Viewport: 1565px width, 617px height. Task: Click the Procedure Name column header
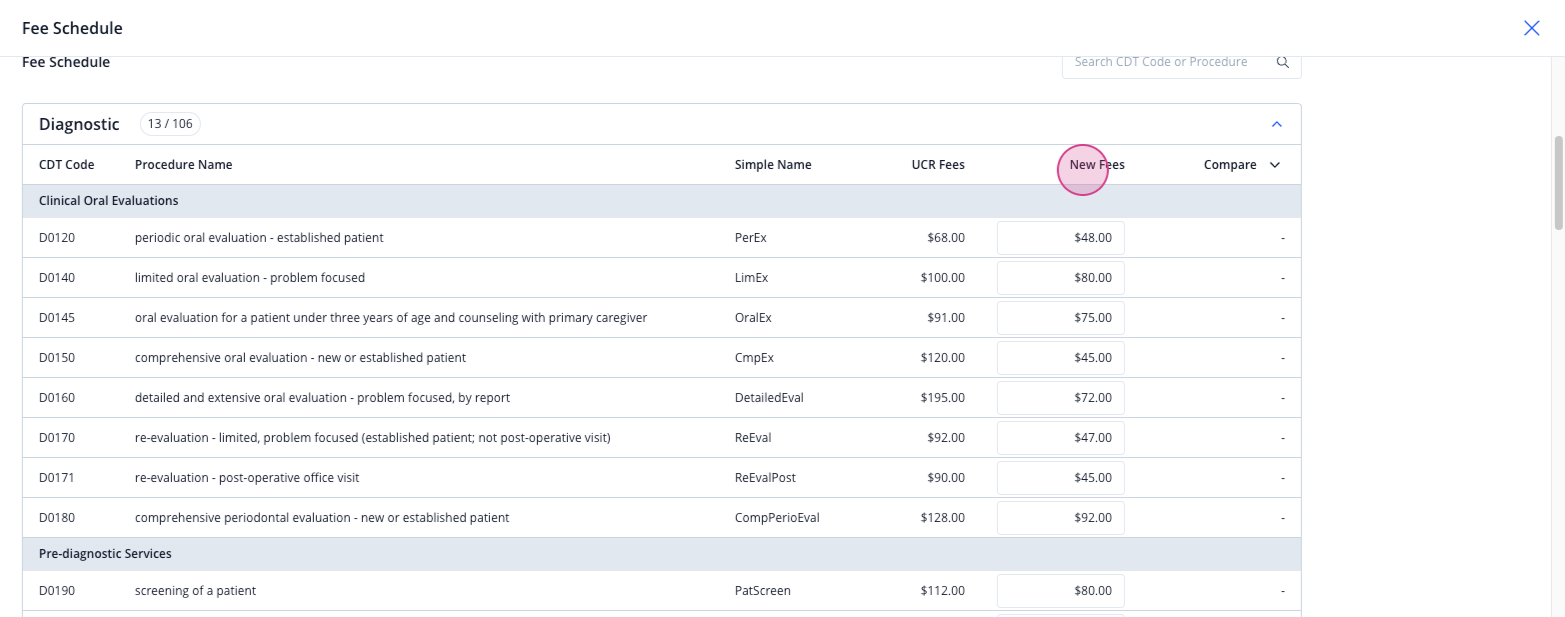[183, 165]
